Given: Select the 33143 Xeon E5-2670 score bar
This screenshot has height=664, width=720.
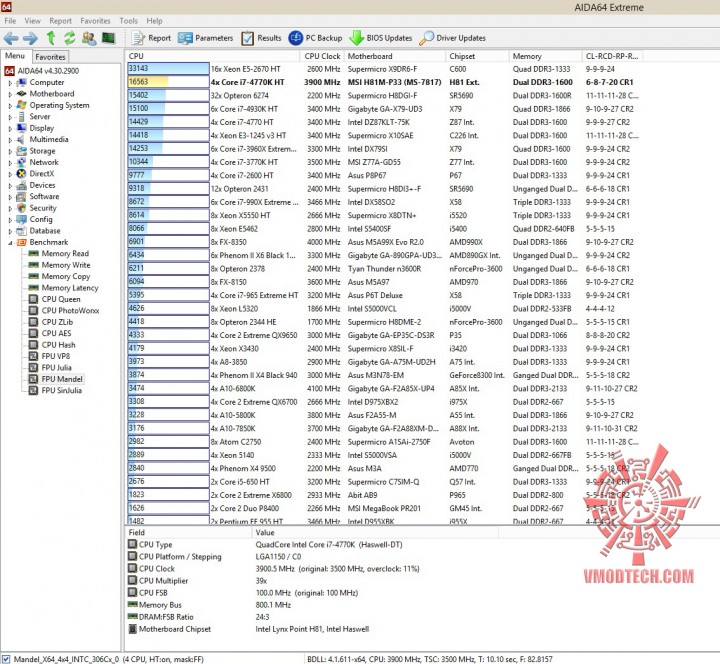Looking at the screenshot, I should tap(168, 68).
